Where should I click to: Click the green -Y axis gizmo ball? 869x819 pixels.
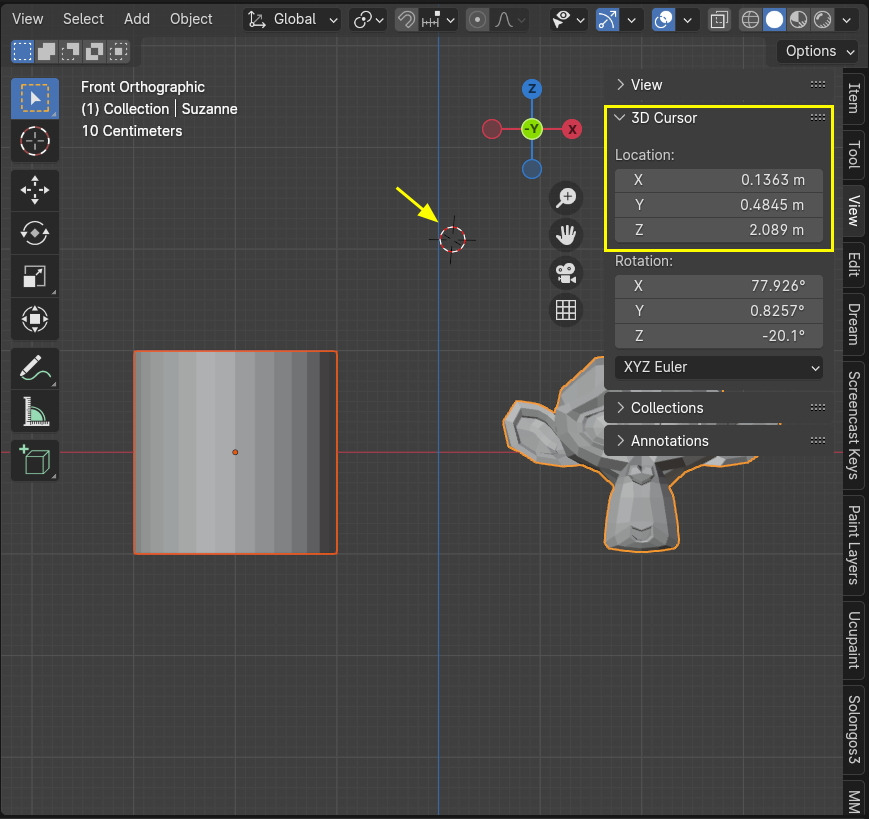pos(532,130)
